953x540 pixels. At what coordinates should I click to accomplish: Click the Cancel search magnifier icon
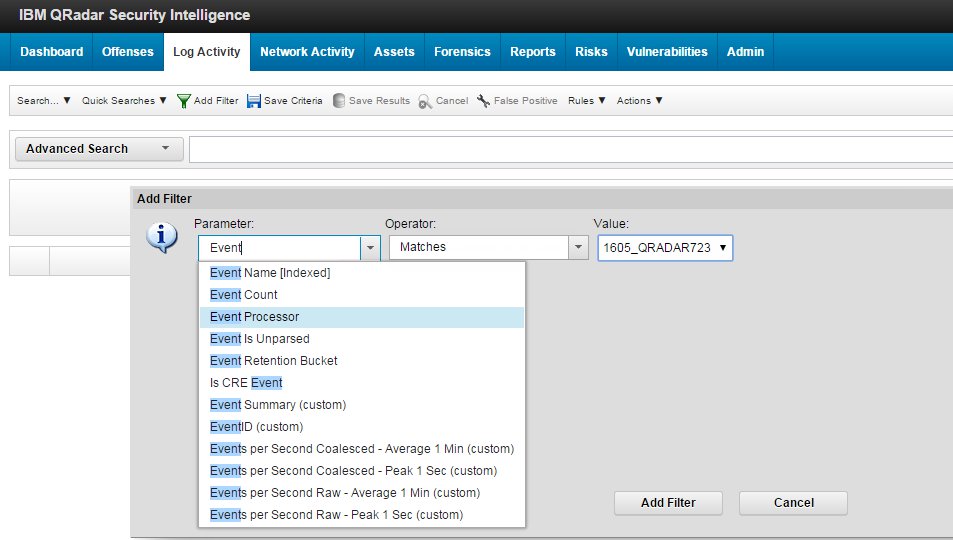point(425,102)
